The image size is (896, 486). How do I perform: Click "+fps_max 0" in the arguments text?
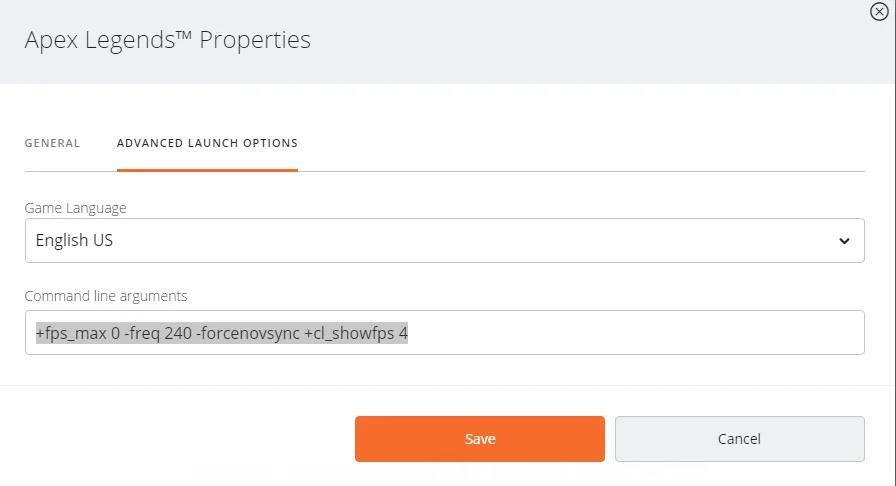tap(77, 333)
